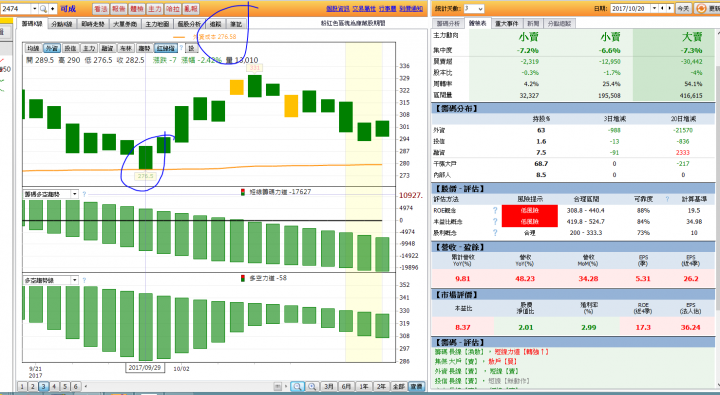Image resolution: width=720 pixels, height=395 pixels.
Task: Select the 2年 time range button
Action: (x=381, y=387)
